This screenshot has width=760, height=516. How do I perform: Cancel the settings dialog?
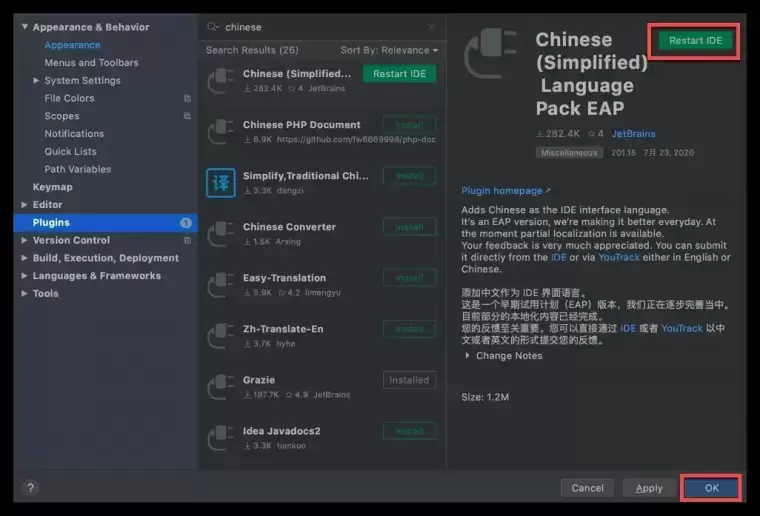(587, 488)
